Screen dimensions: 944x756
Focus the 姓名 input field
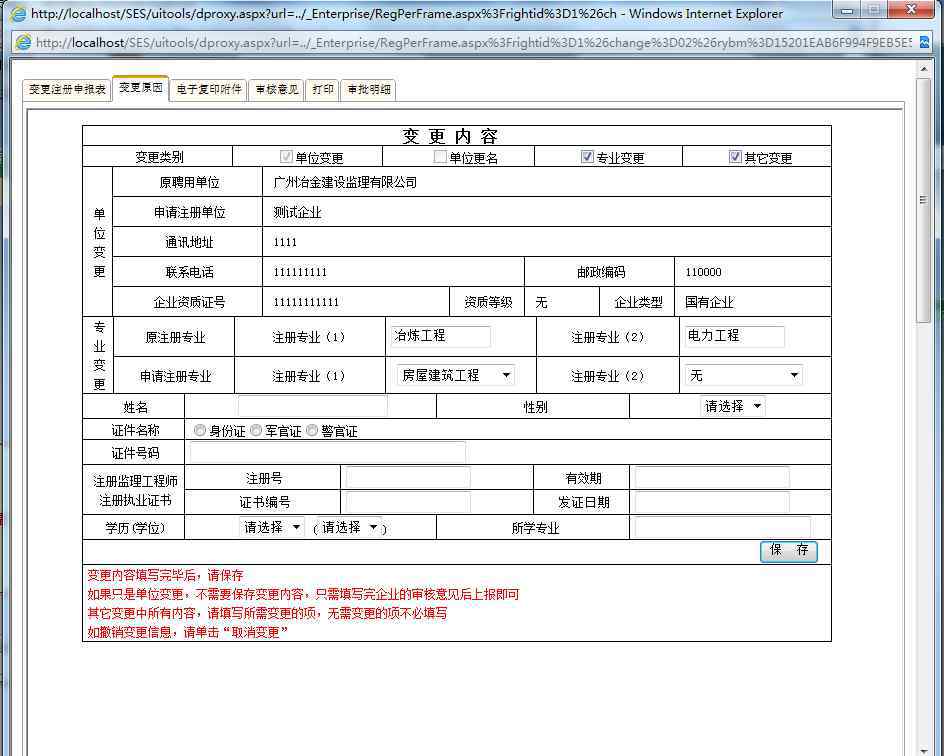click(x=312, y=406)
